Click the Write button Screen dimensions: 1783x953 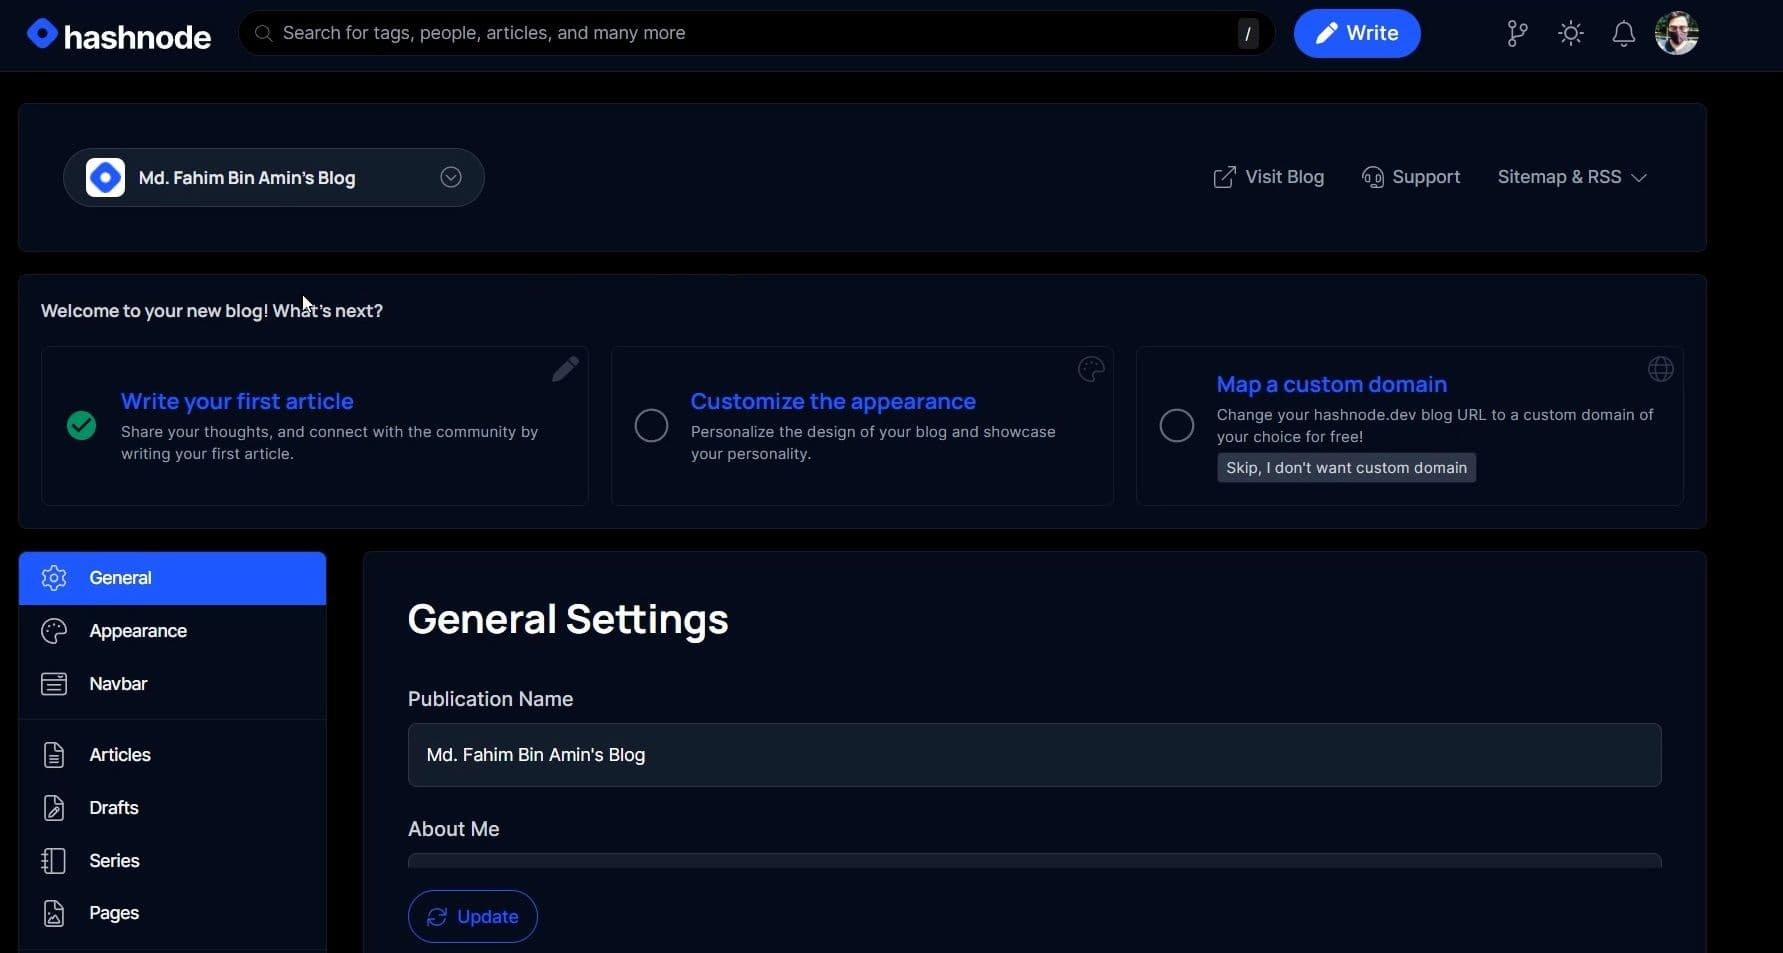(x=1357, y=33)
